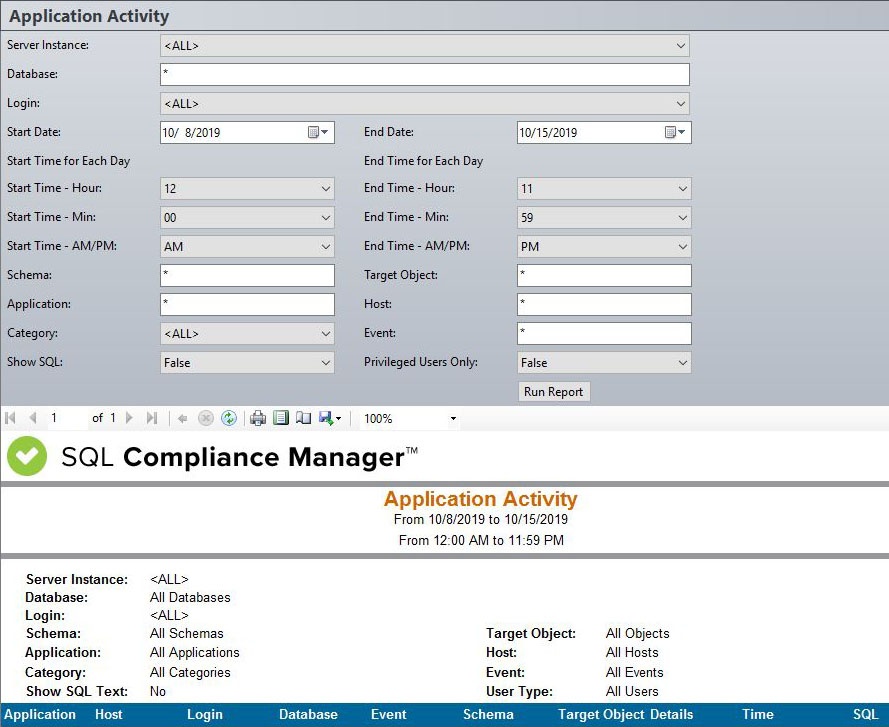Open End Time AM/PM dropdown
This screenshot has width=889, height=727.
click(683, 246)
